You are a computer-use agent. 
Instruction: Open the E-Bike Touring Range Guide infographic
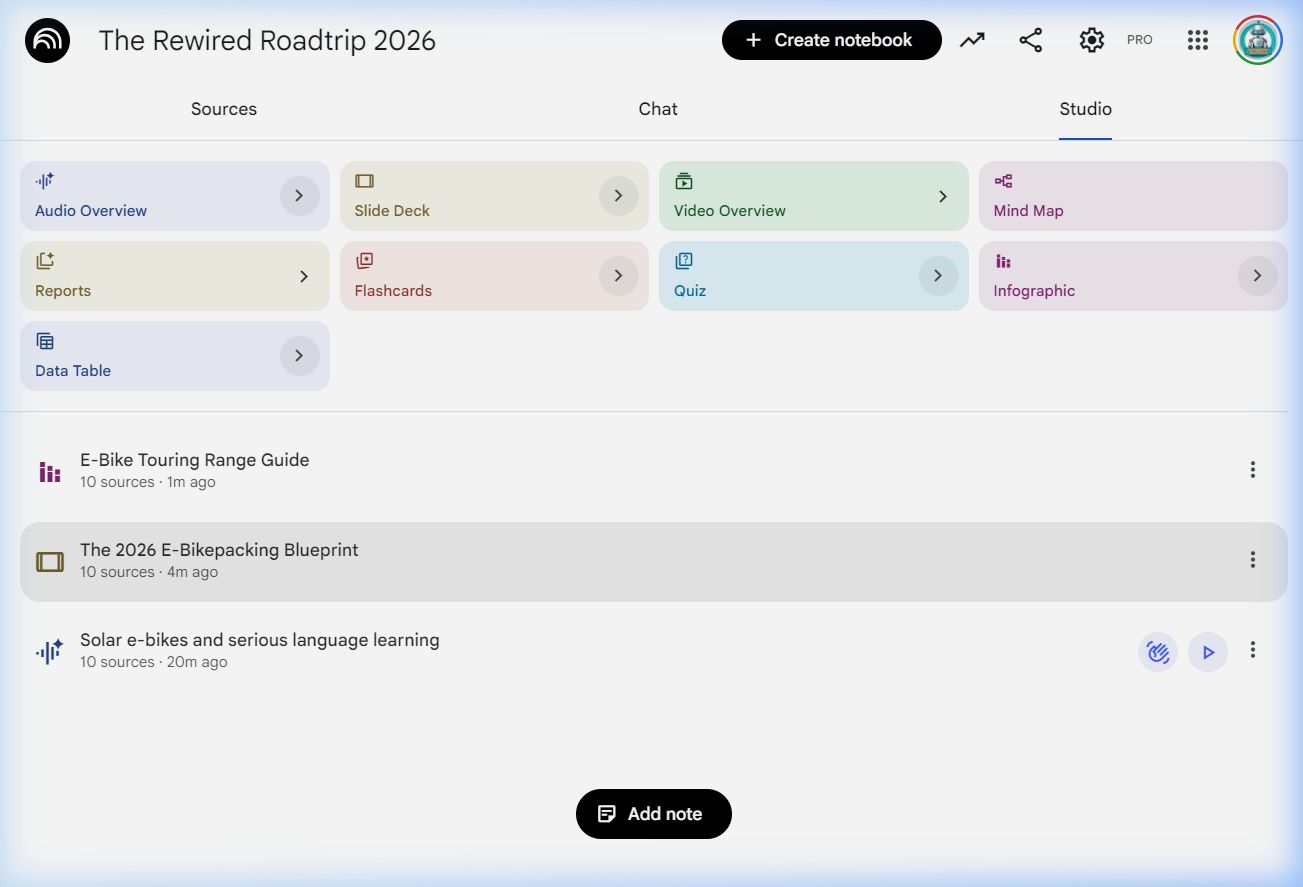195,461
